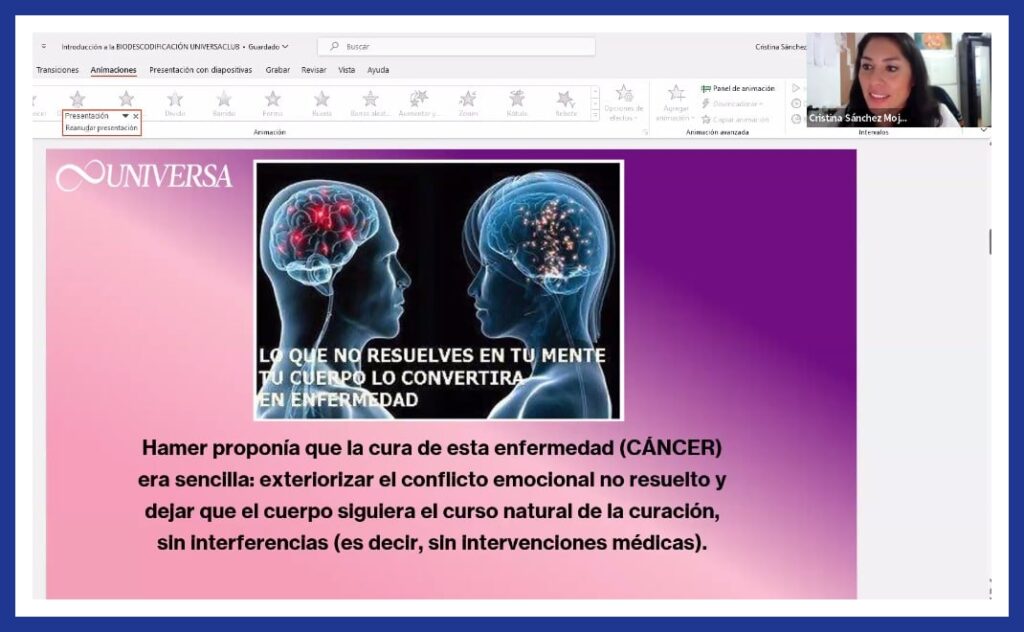The height and width of the screenshot is (632, 1024).
Task: Choose the Dividir animation effect
Action: pos(175,104)
